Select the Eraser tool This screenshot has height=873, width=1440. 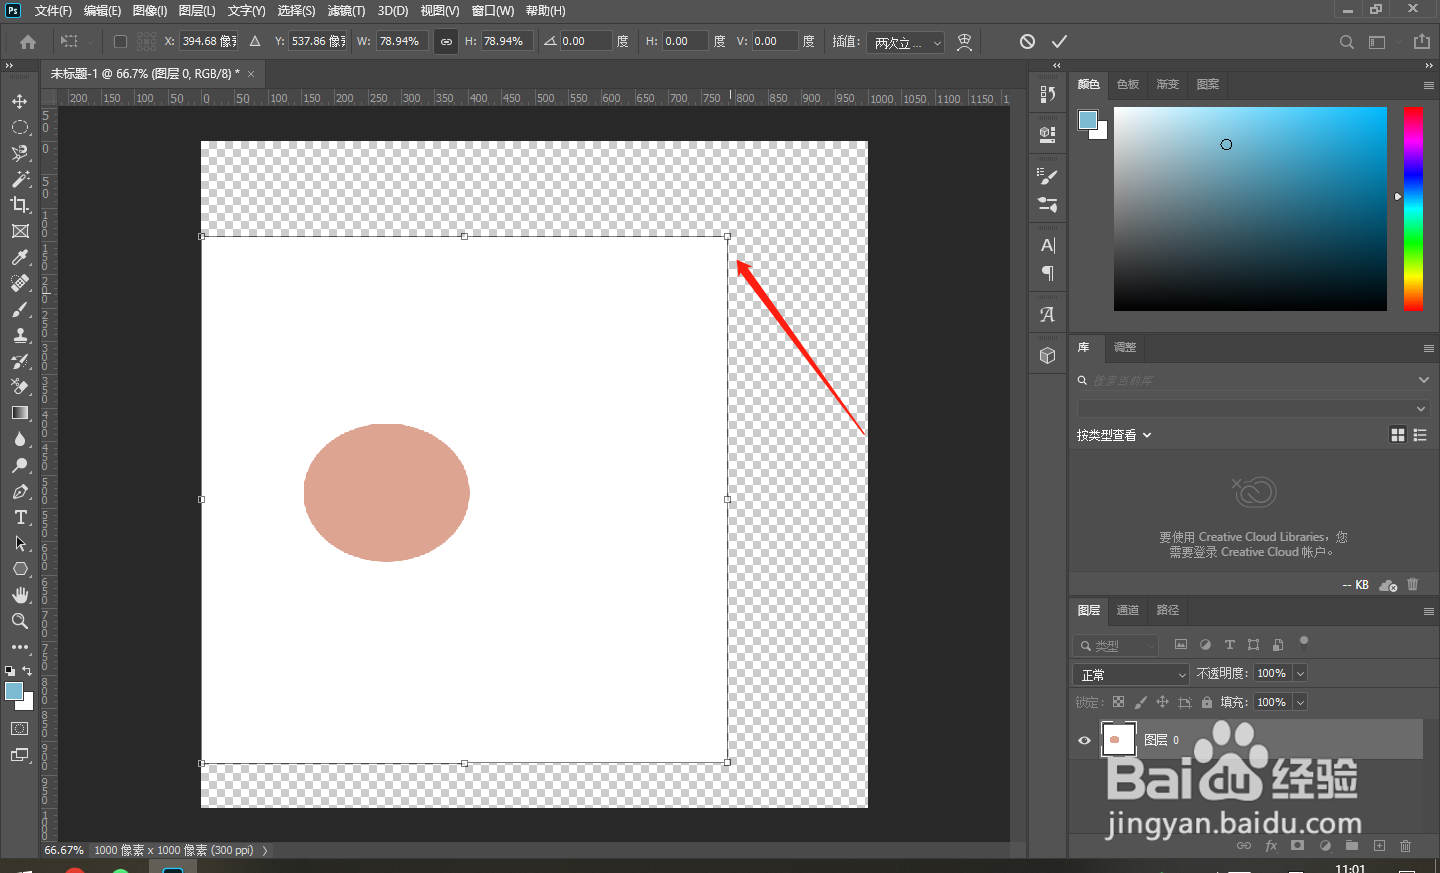click(20, 387)
